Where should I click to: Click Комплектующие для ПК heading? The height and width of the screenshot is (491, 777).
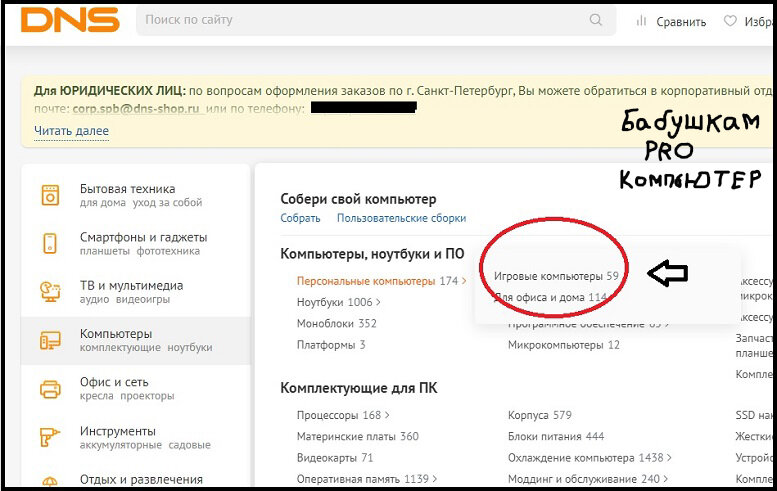tap(359, 388)
